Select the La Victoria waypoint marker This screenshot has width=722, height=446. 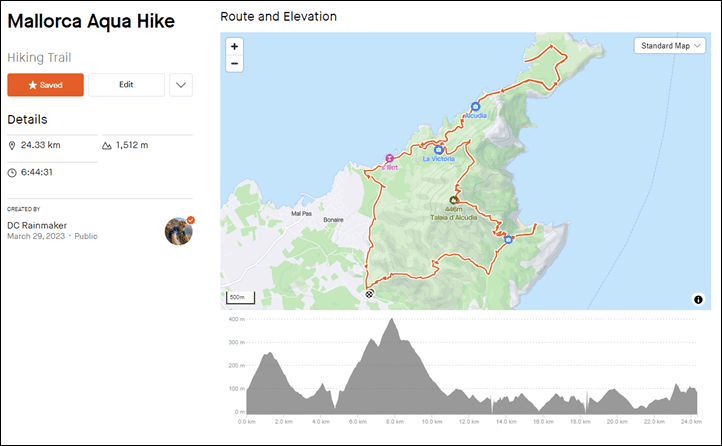(x=439, y=150)
